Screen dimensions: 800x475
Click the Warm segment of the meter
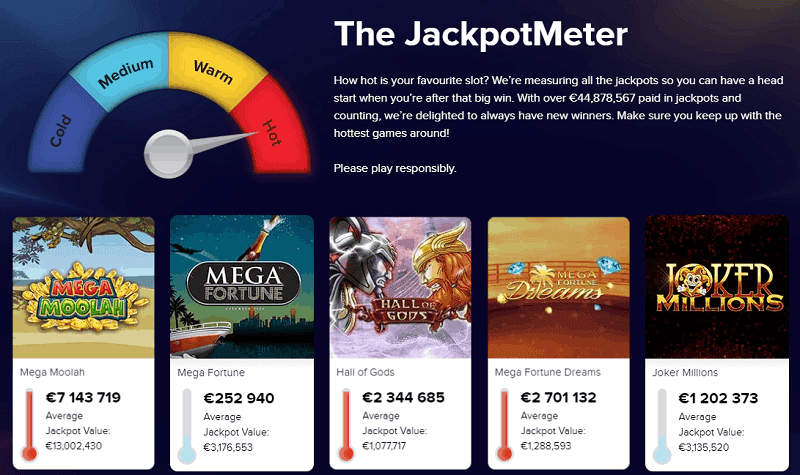pos(213,69)
